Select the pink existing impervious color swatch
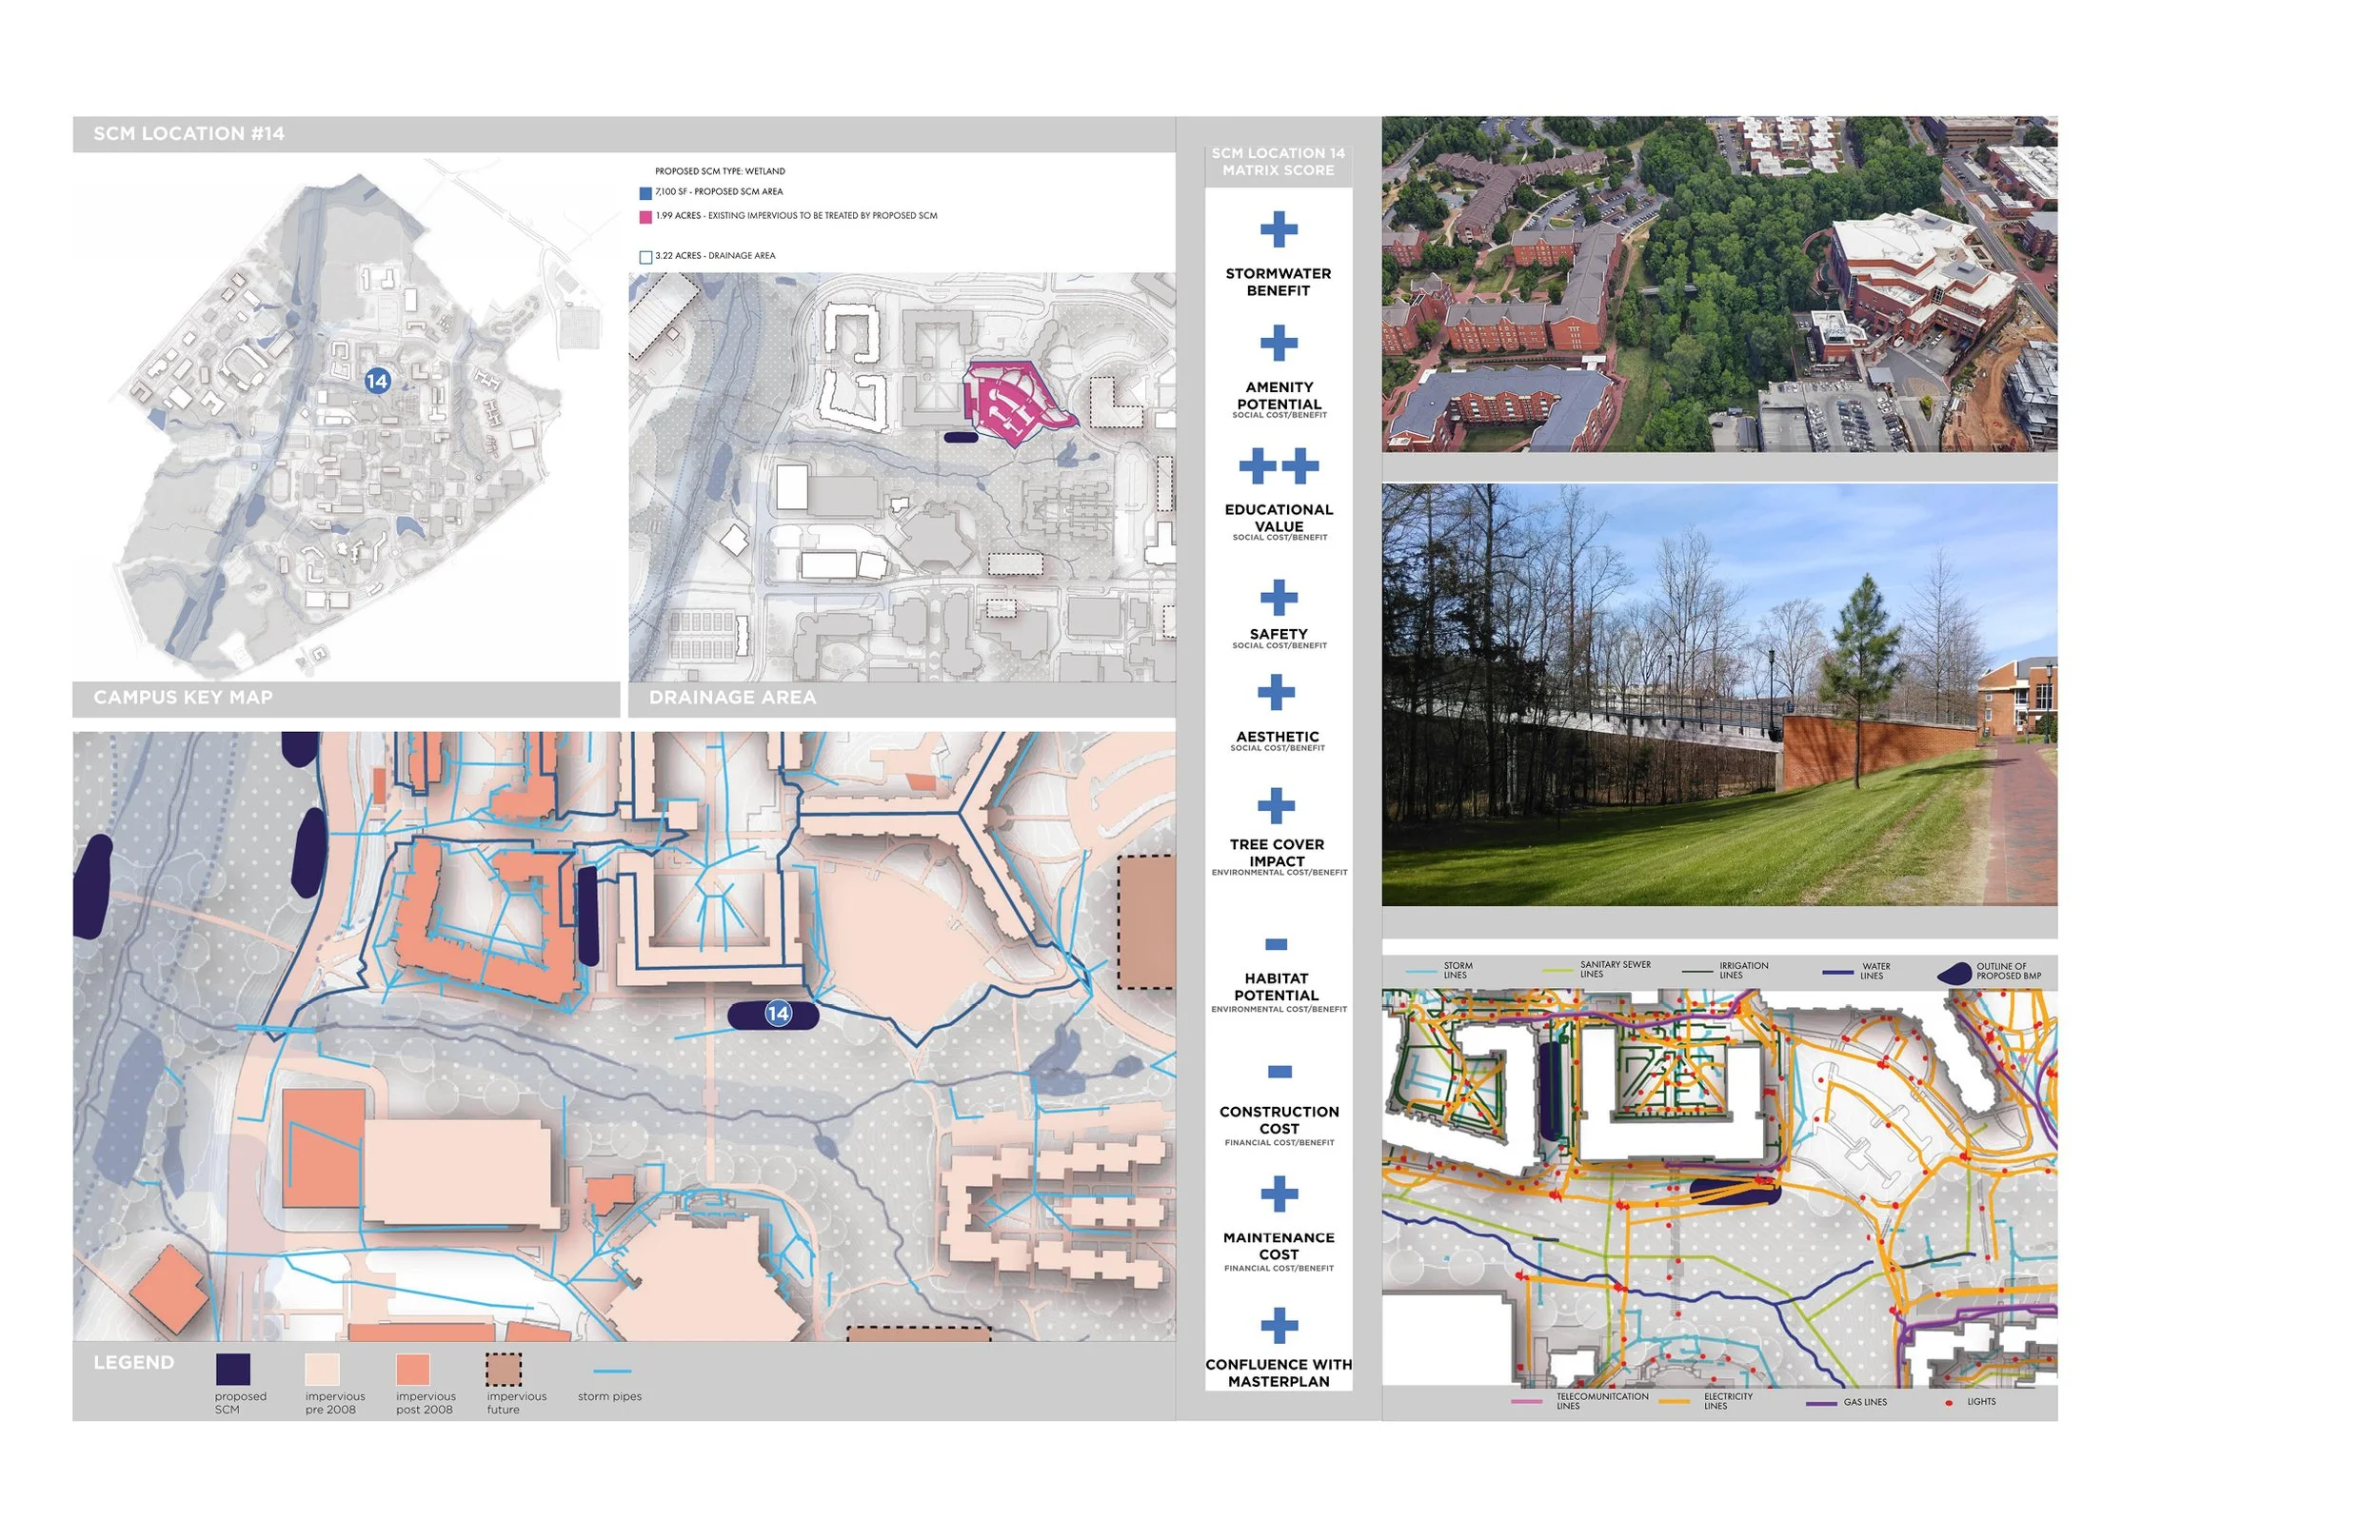2380x1540 pixels. [x=646, y=216]
